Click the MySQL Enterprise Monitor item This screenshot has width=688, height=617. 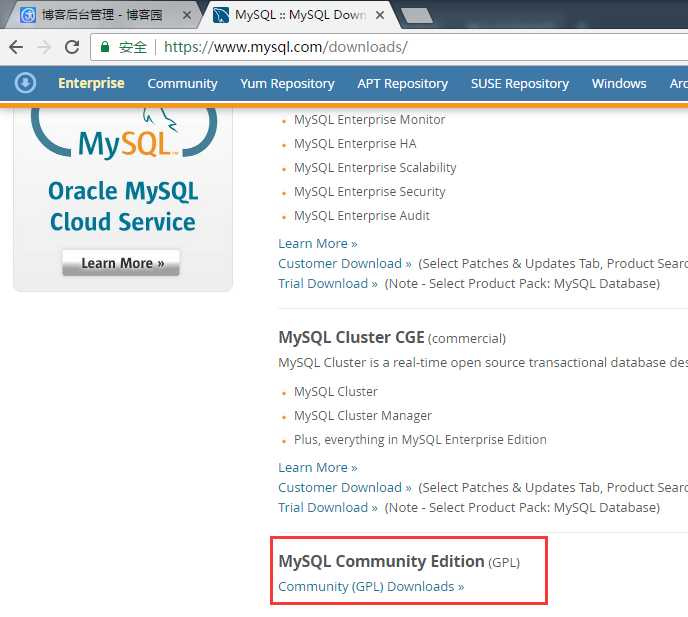[369, 119]
